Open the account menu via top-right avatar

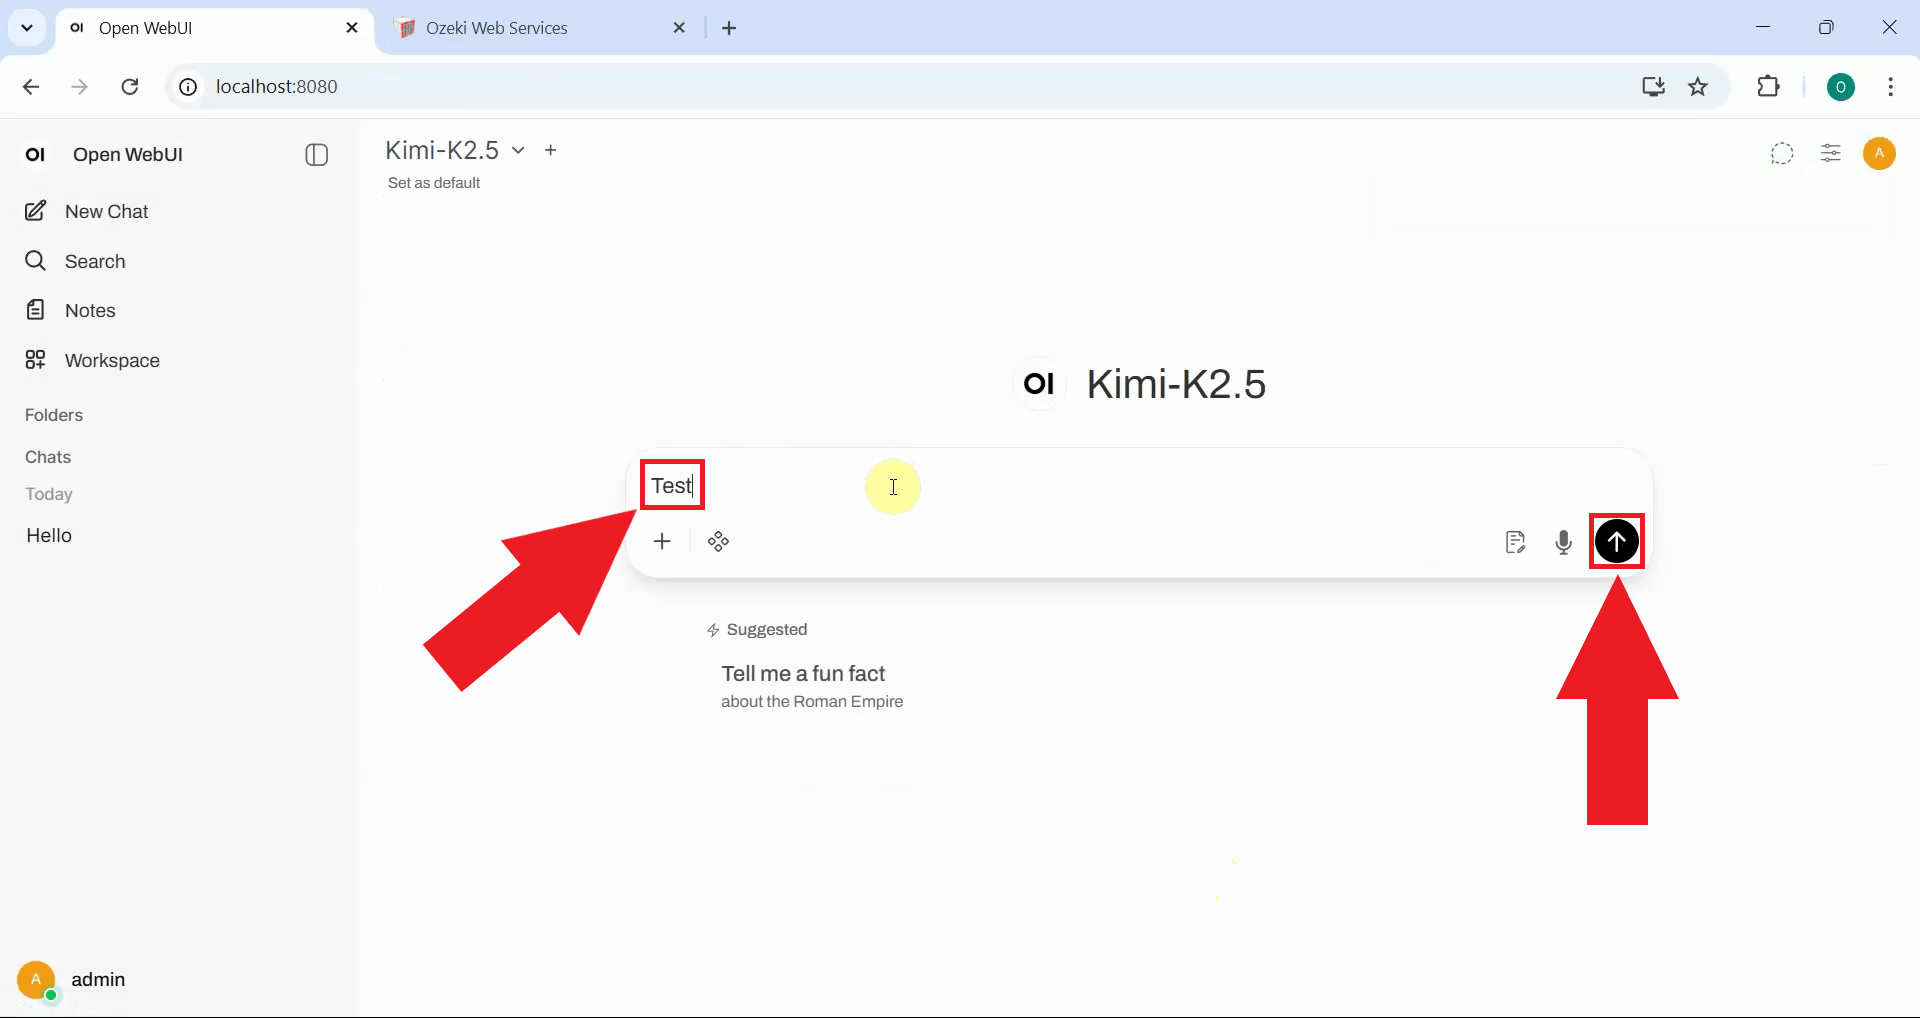(1880, 153)
